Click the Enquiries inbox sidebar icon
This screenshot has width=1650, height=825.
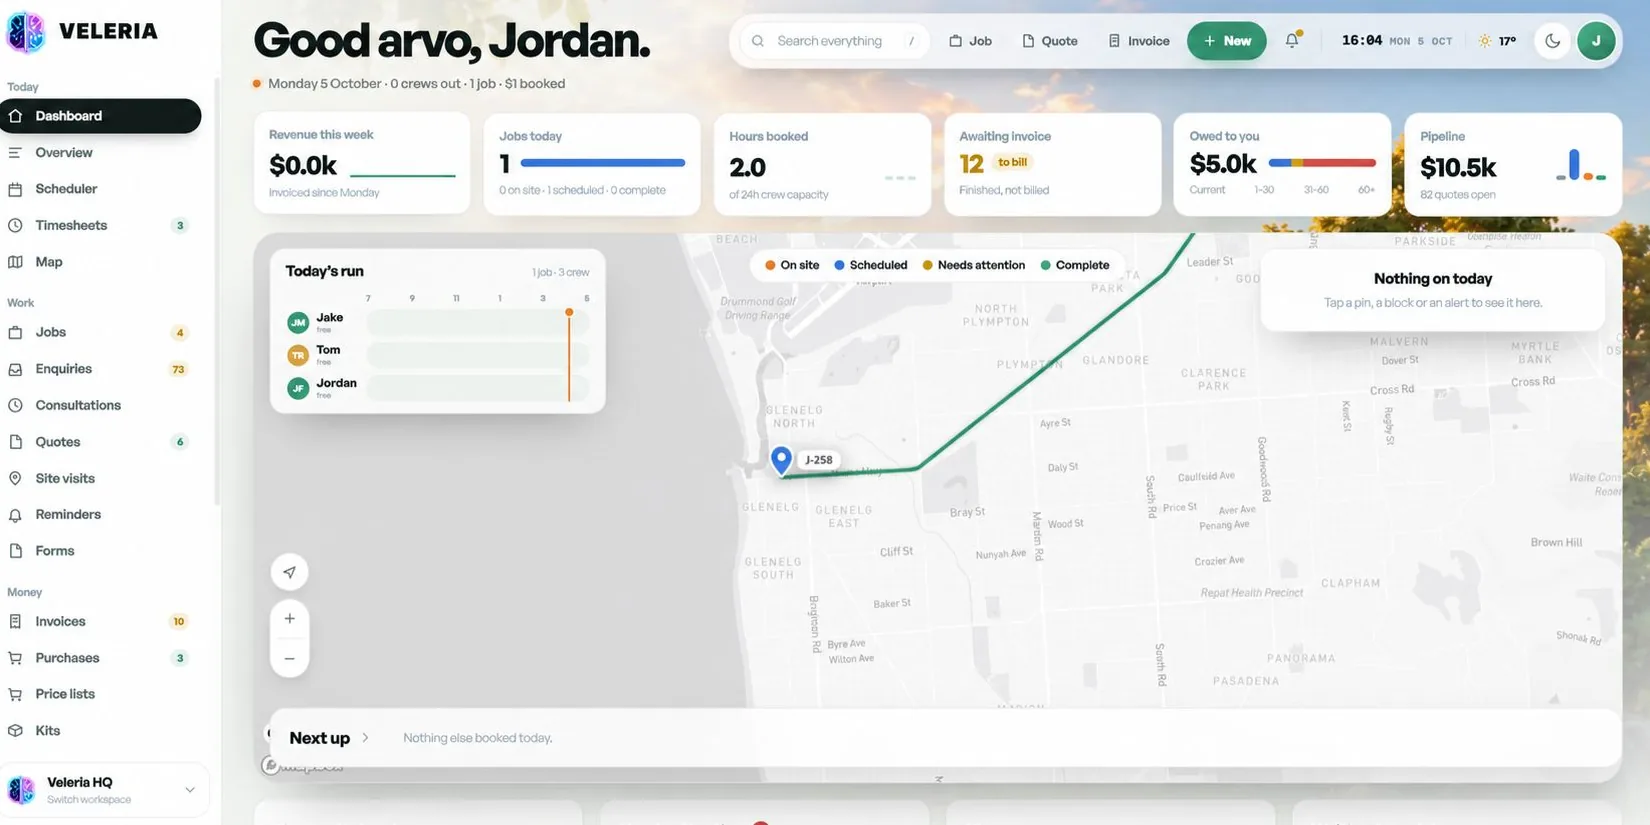point(15,369)
